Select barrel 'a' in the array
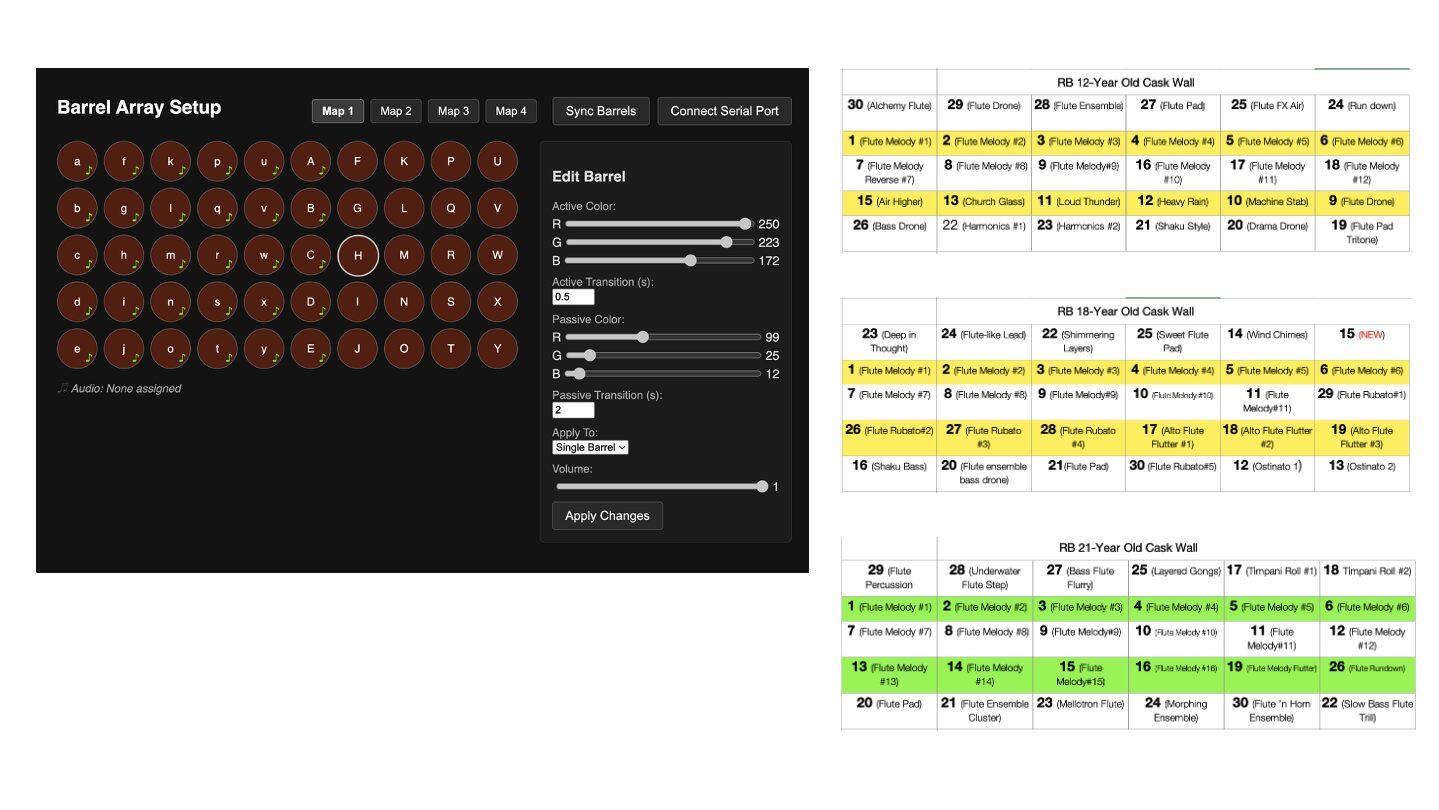1439x810 pixels. (x=77, y=161)
